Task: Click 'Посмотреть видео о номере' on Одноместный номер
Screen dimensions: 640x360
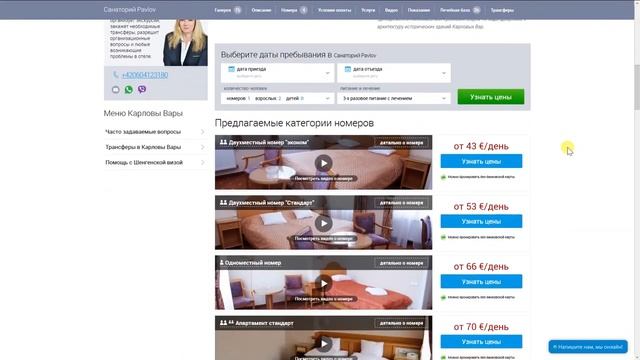Action: coord(323,299)
